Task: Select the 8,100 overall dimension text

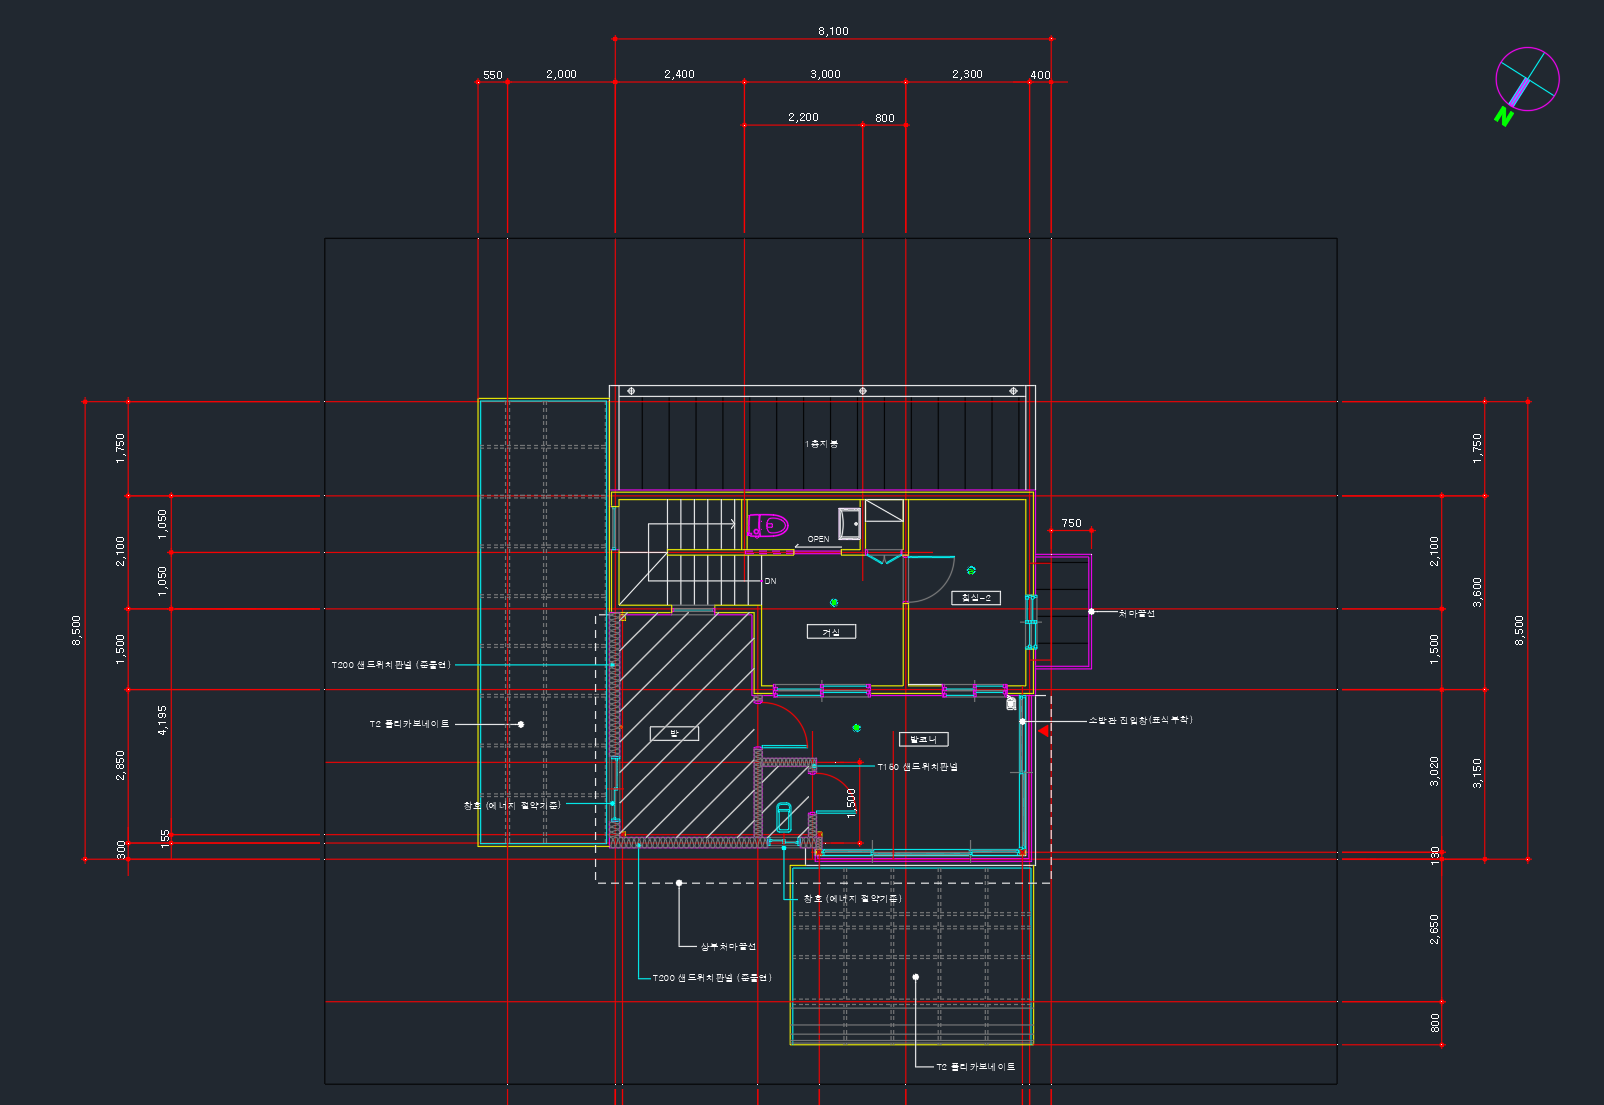Action: [833, 31]
